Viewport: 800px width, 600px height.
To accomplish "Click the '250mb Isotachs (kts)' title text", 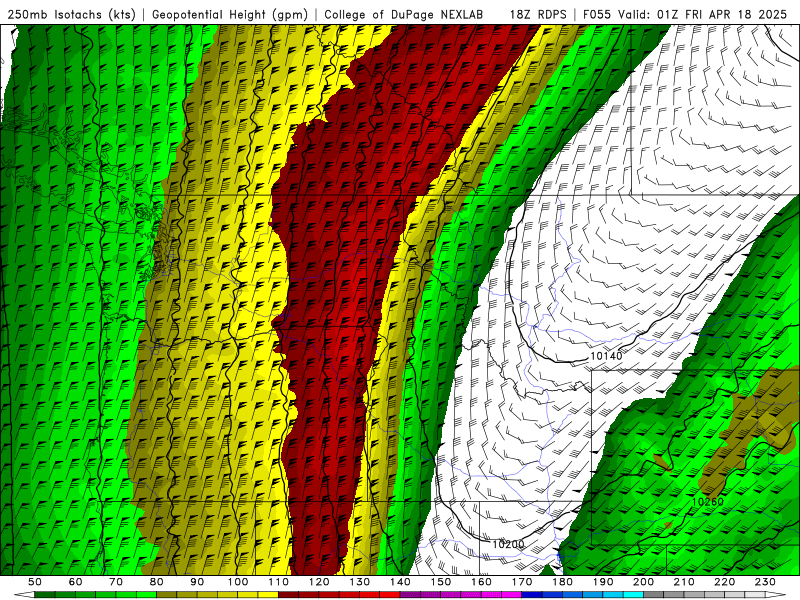I will pos(71,15).
